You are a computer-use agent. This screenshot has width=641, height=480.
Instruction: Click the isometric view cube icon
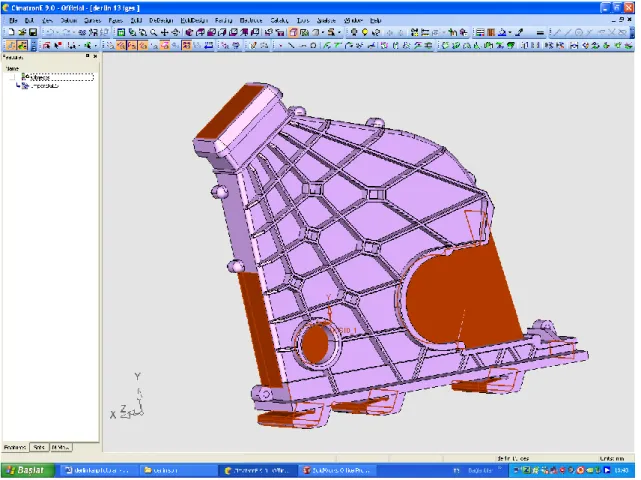point(189,32)
